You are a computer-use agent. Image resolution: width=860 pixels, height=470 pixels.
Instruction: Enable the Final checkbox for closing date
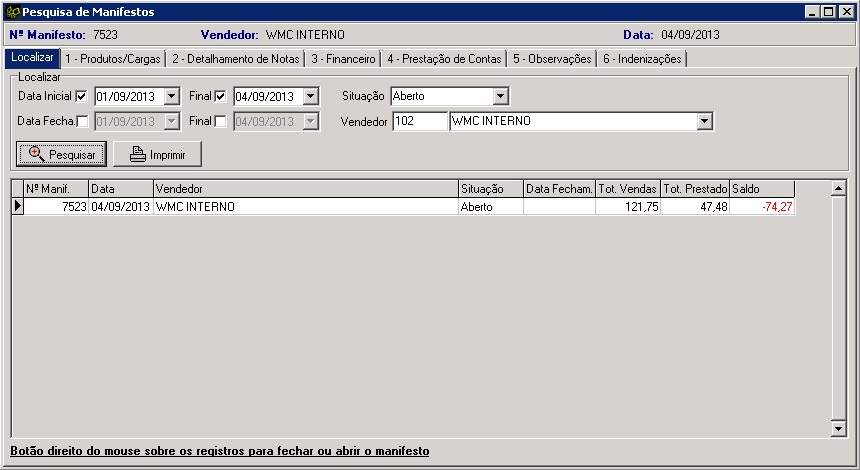[221, 121]
